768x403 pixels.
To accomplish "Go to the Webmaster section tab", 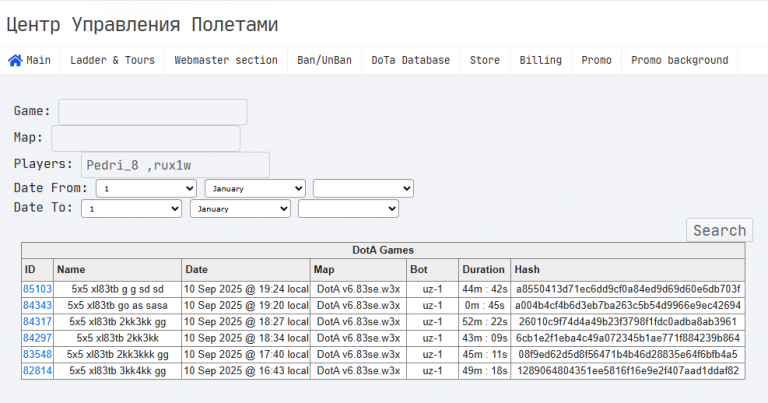I will coord(226,60).
